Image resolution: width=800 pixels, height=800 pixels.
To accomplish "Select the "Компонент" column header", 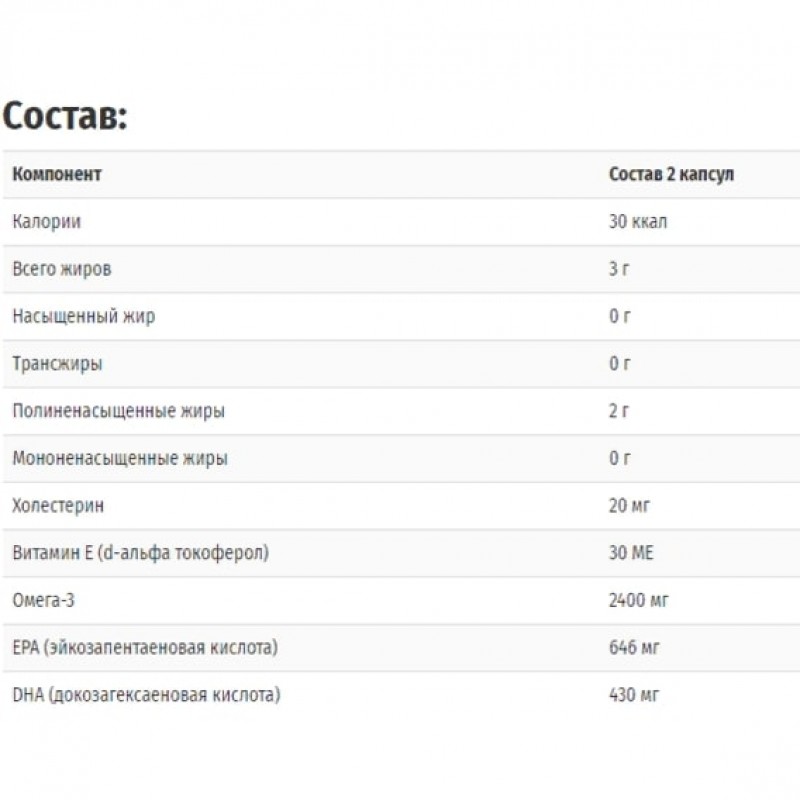I will 57,175.
